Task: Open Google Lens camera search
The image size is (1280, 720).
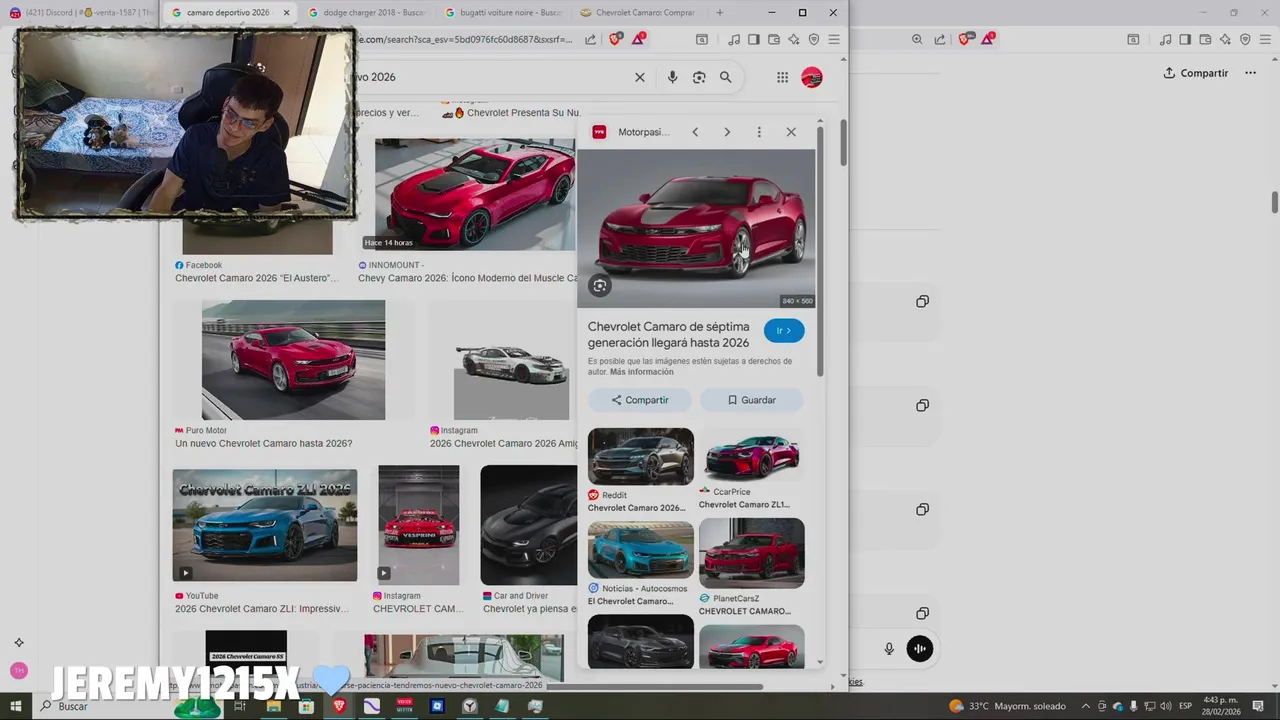Action: click(699, 77)
